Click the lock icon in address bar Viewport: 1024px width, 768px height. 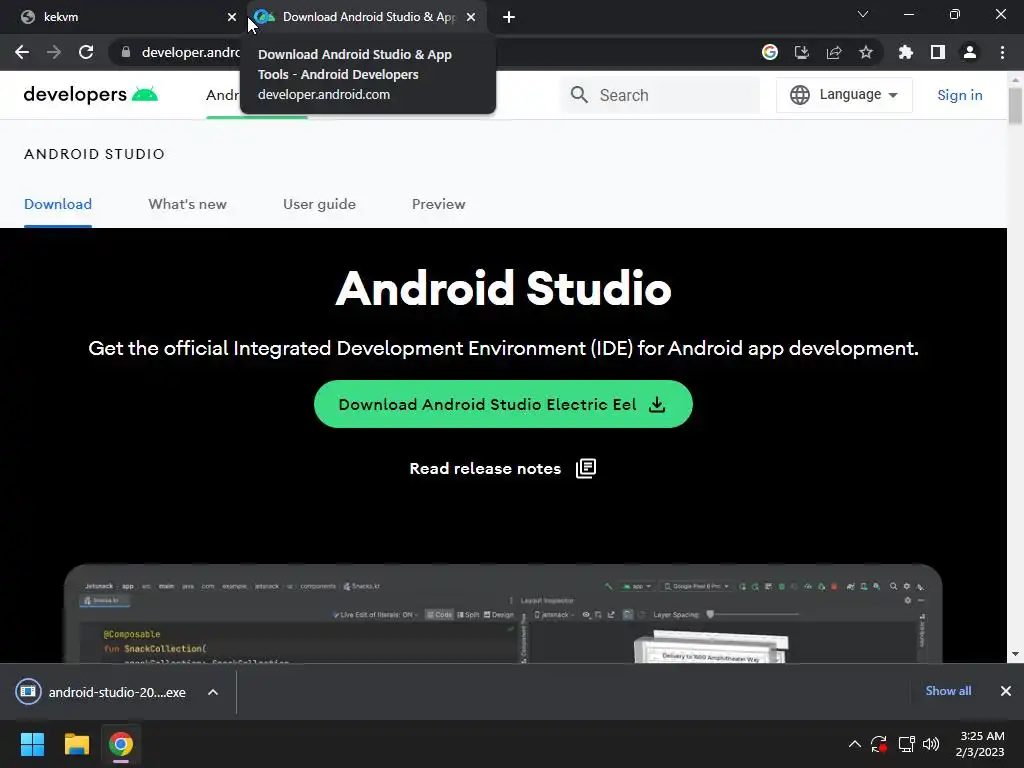(126, 52)
